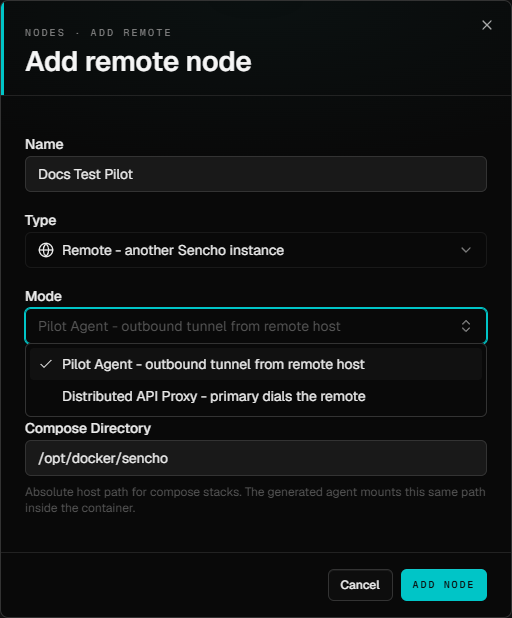Expand the Type field chevron arrow

point(466,250)
